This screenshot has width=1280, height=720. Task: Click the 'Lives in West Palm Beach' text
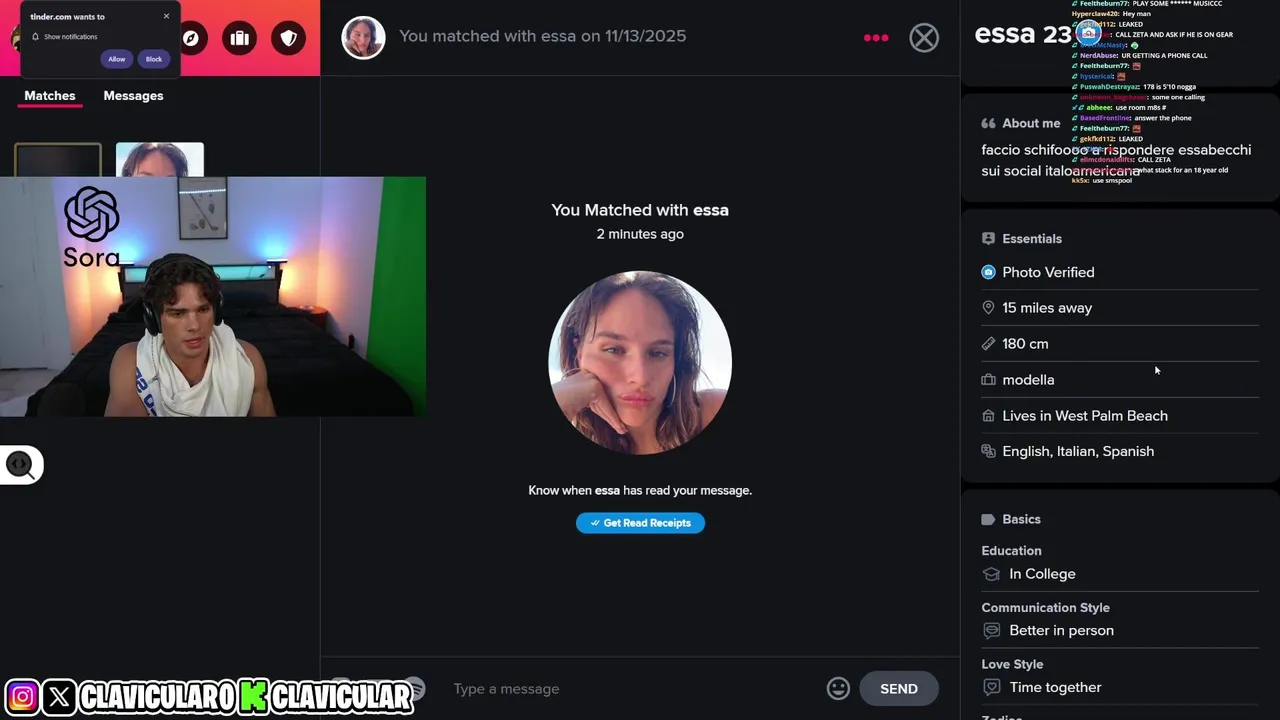[x=1085, y=416]
